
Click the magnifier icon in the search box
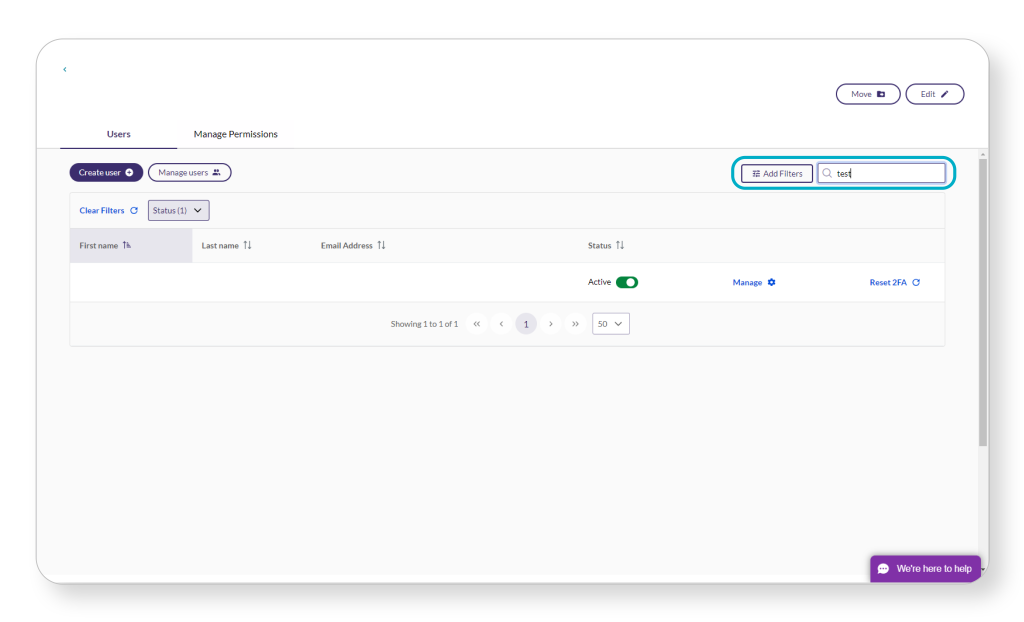pos(827,173)
